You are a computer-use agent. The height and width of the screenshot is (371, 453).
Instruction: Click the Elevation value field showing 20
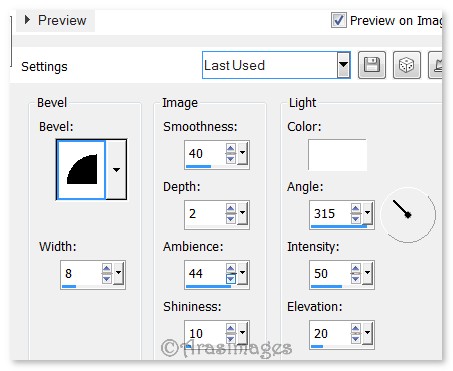[x=330, y=333]
